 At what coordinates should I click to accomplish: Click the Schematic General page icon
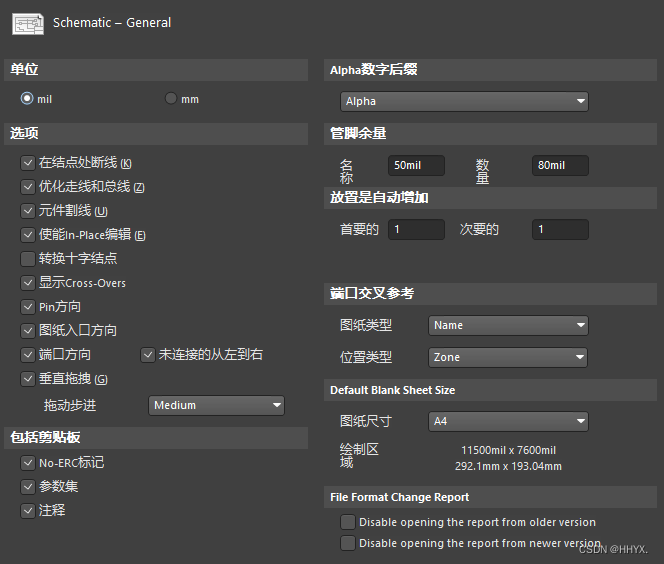(x=28, y=24)
